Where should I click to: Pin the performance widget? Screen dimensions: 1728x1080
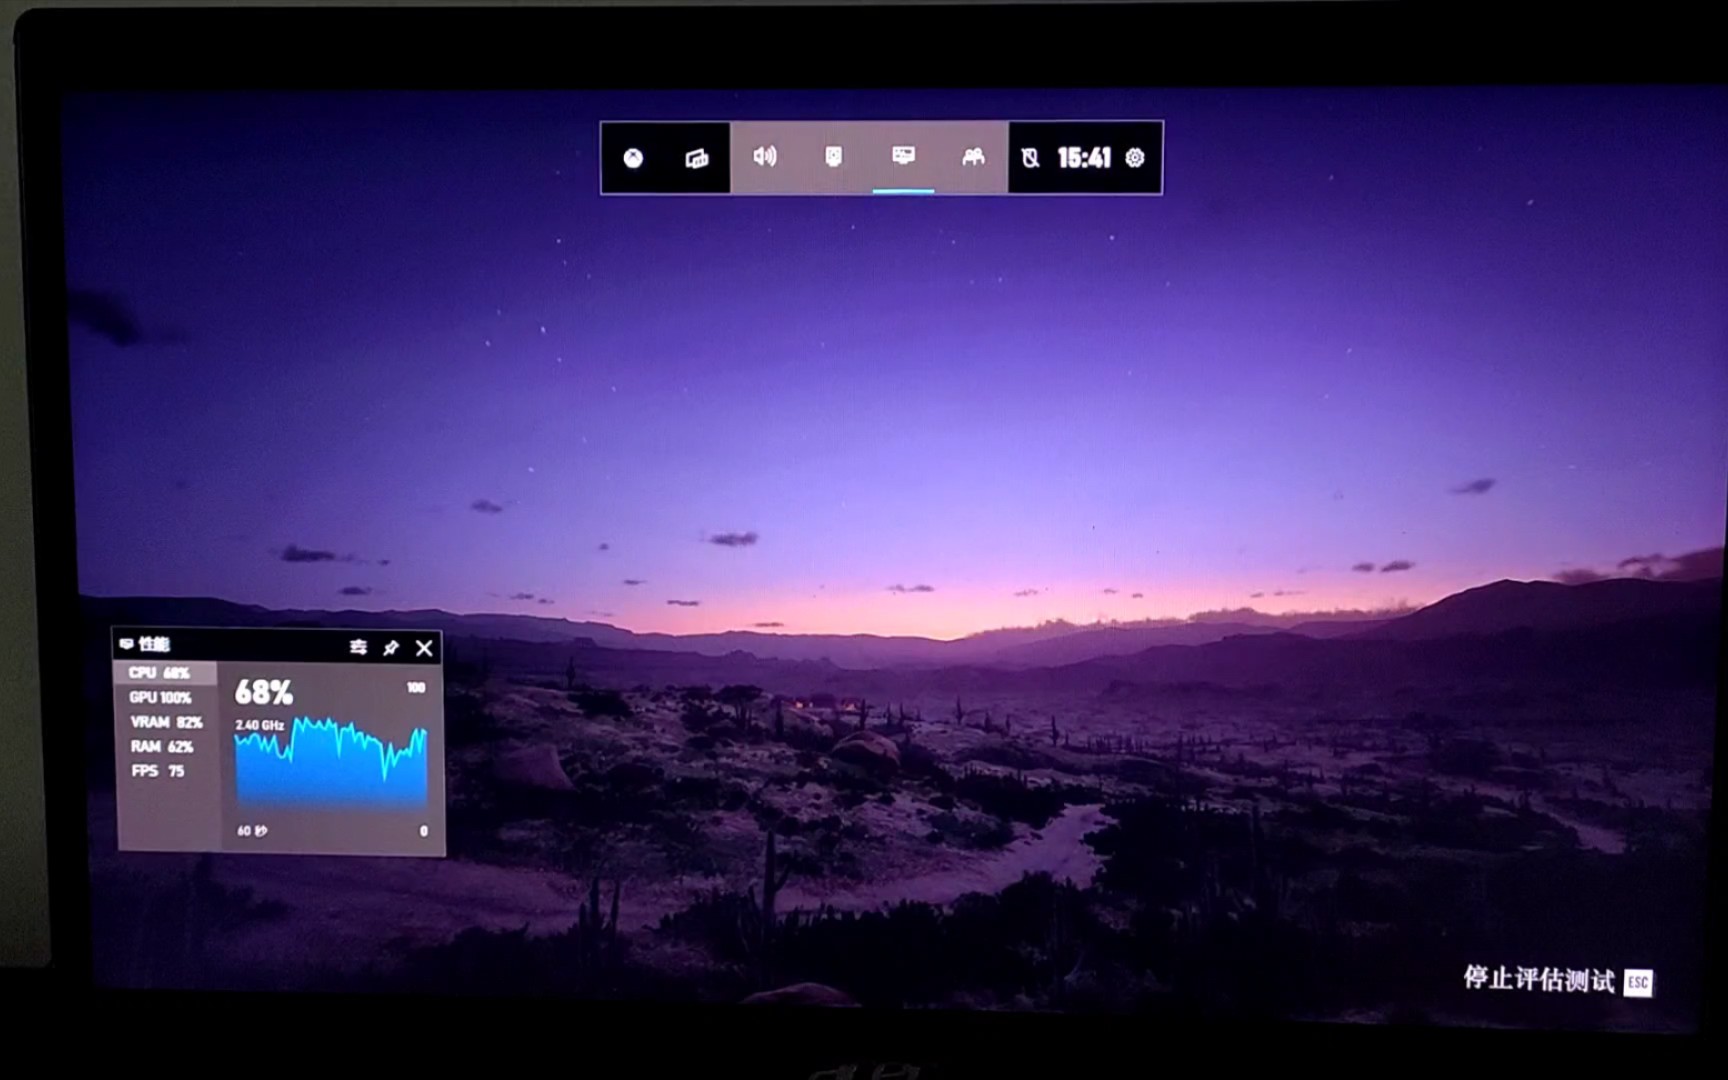(x=391, y=648)
